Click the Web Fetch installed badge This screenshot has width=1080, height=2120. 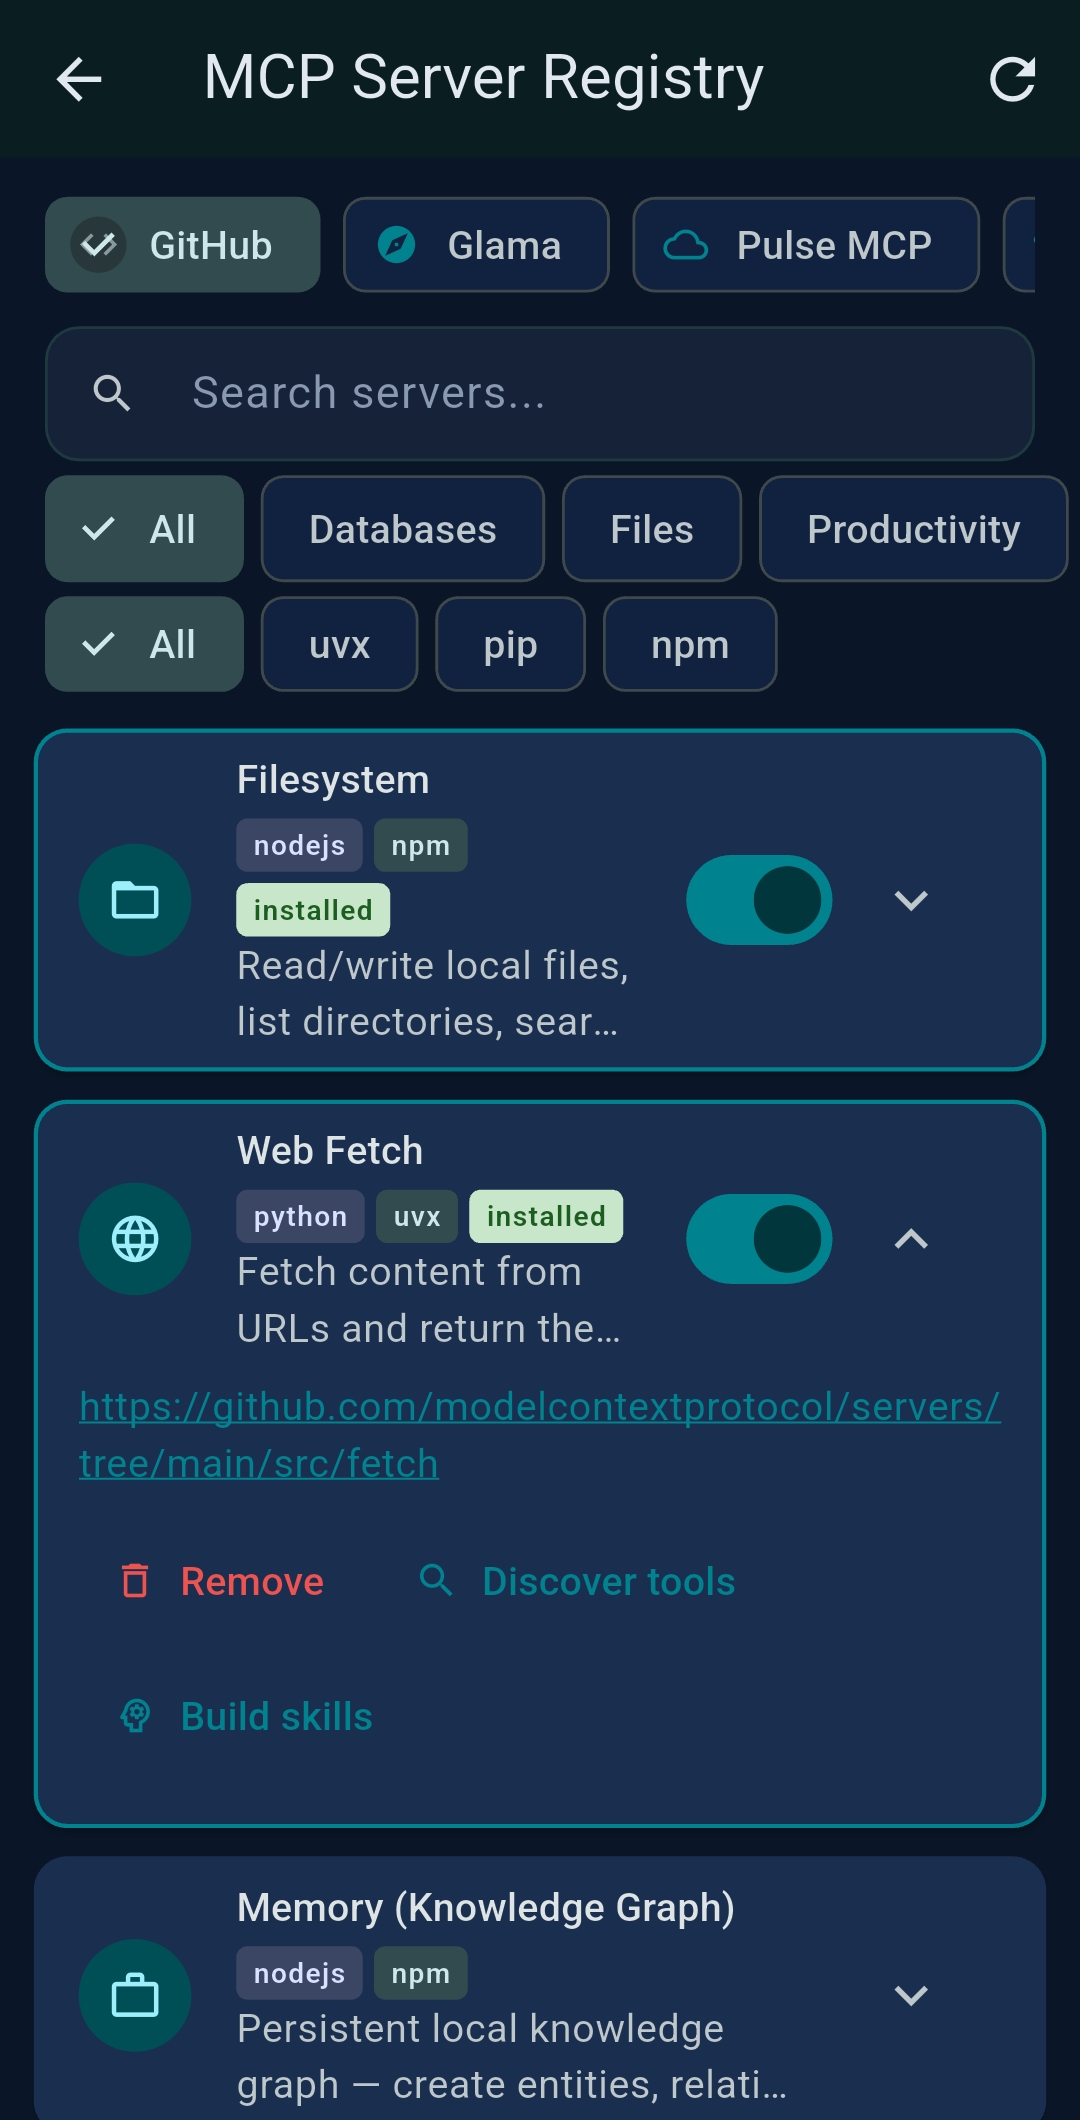(546, 1216)
